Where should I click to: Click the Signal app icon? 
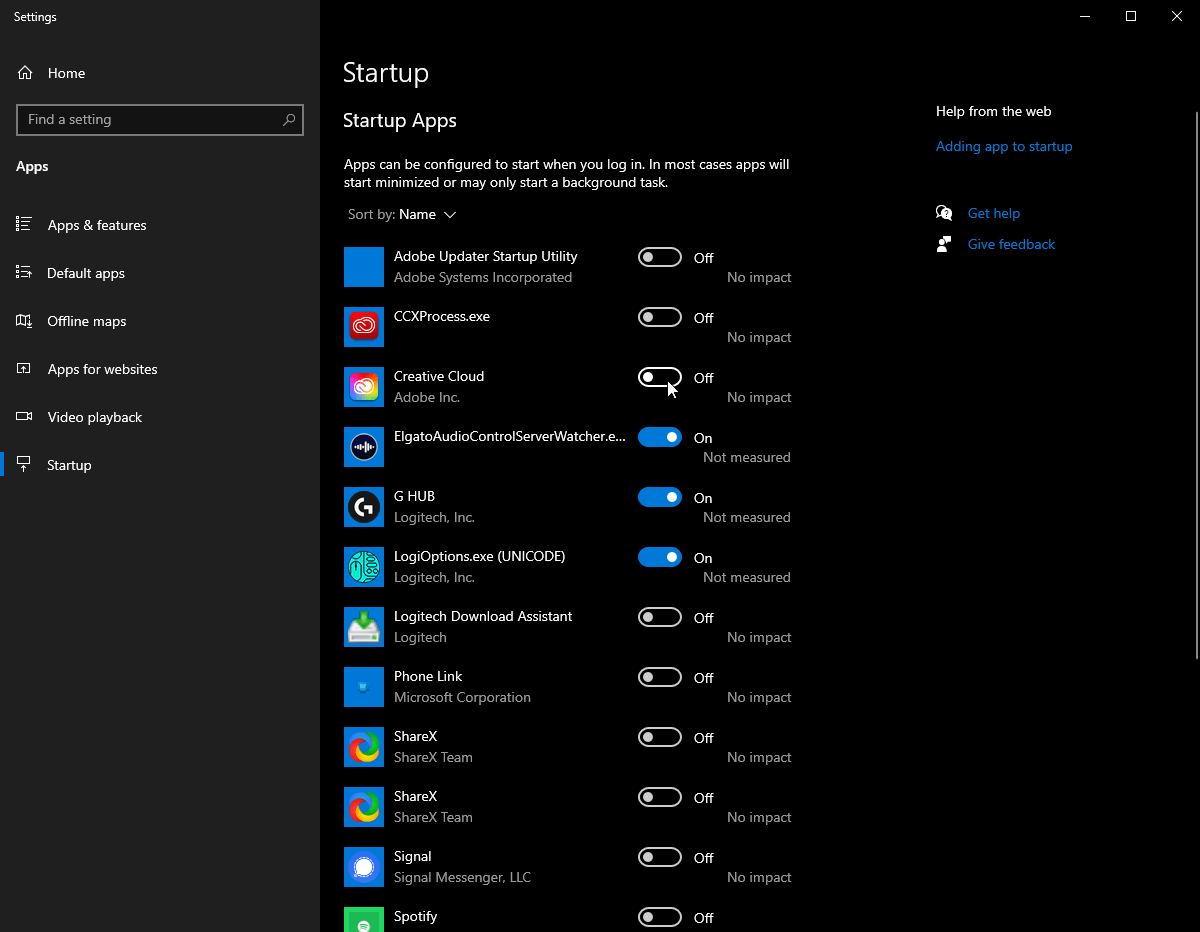point(364,867)
